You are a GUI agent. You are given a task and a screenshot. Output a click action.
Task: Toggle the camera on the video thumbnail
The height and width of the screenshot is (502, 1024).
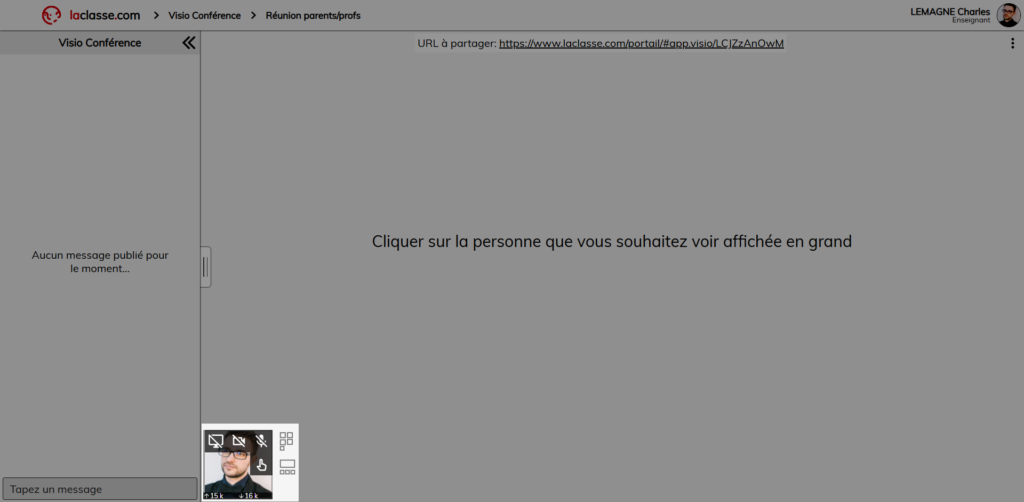(x=238, y=441)
